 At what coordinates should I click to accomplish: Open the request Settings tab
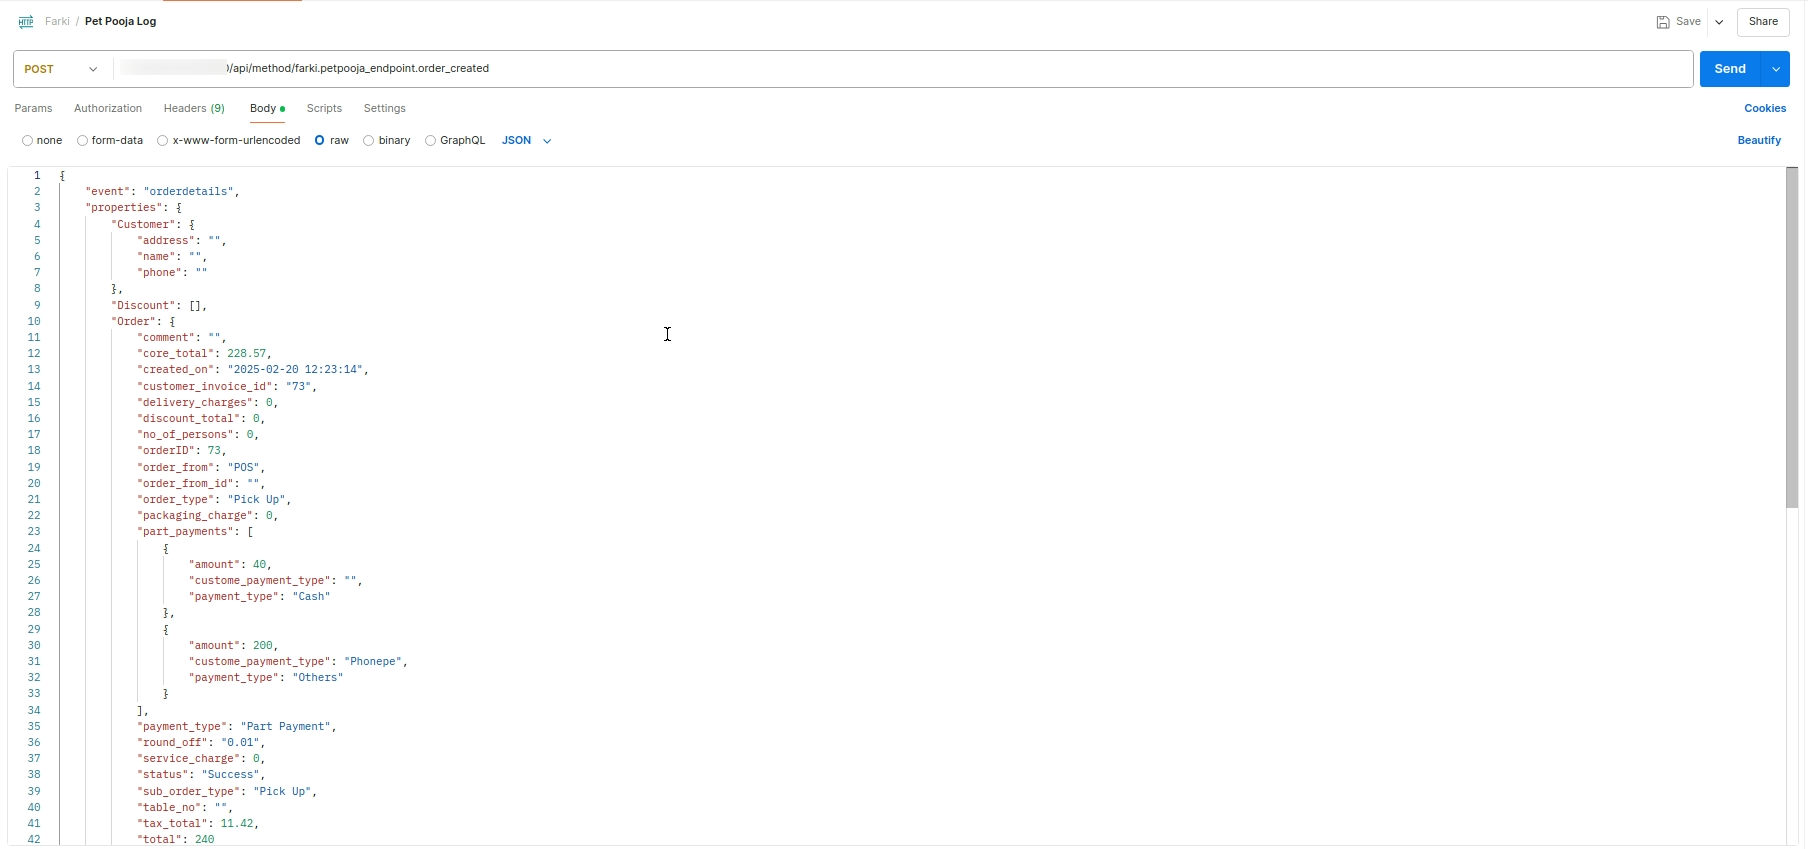click(x=385, y=109)
